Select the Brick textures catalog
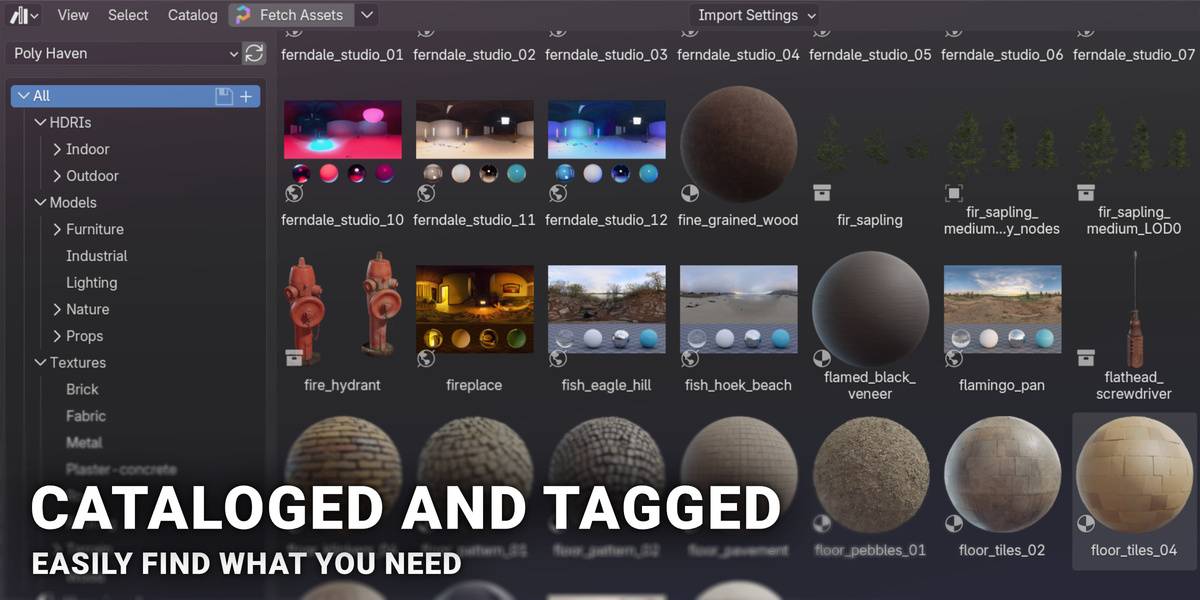1200x600 pixels. 83,389
